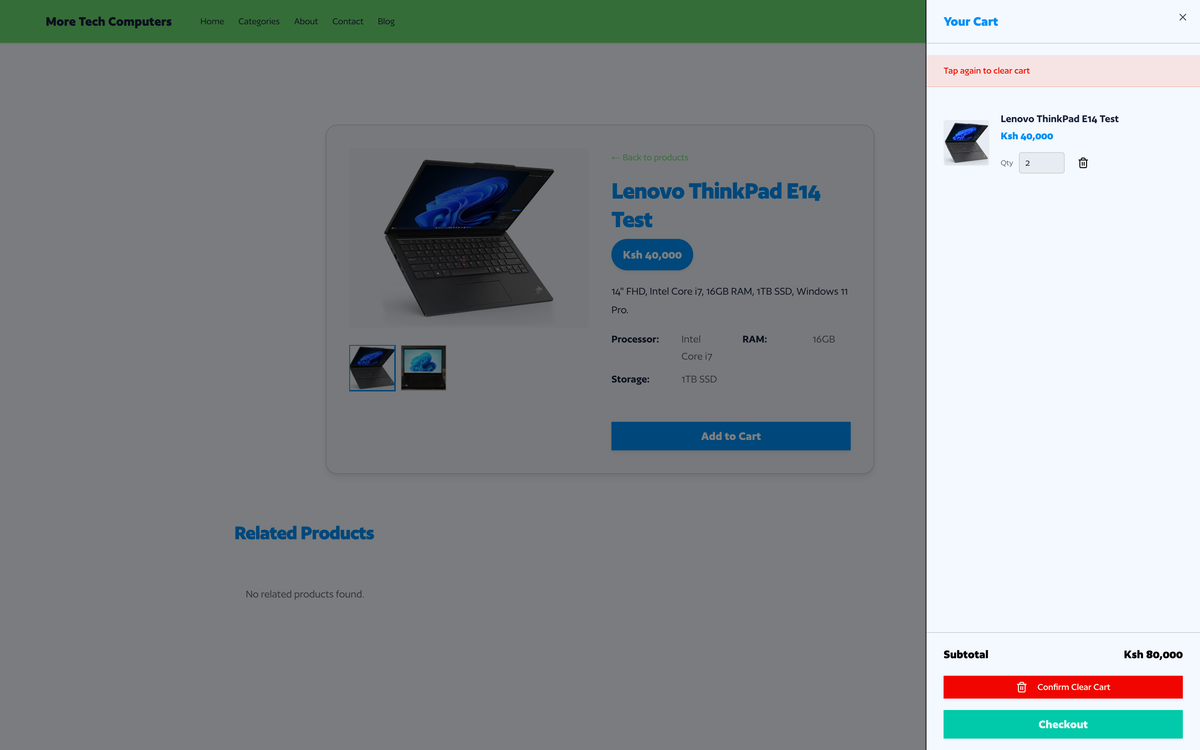The width and height of the screenshot is (1200, 750).
Task: Select the second product gallery thumbnail
Action: click(423, 368)
